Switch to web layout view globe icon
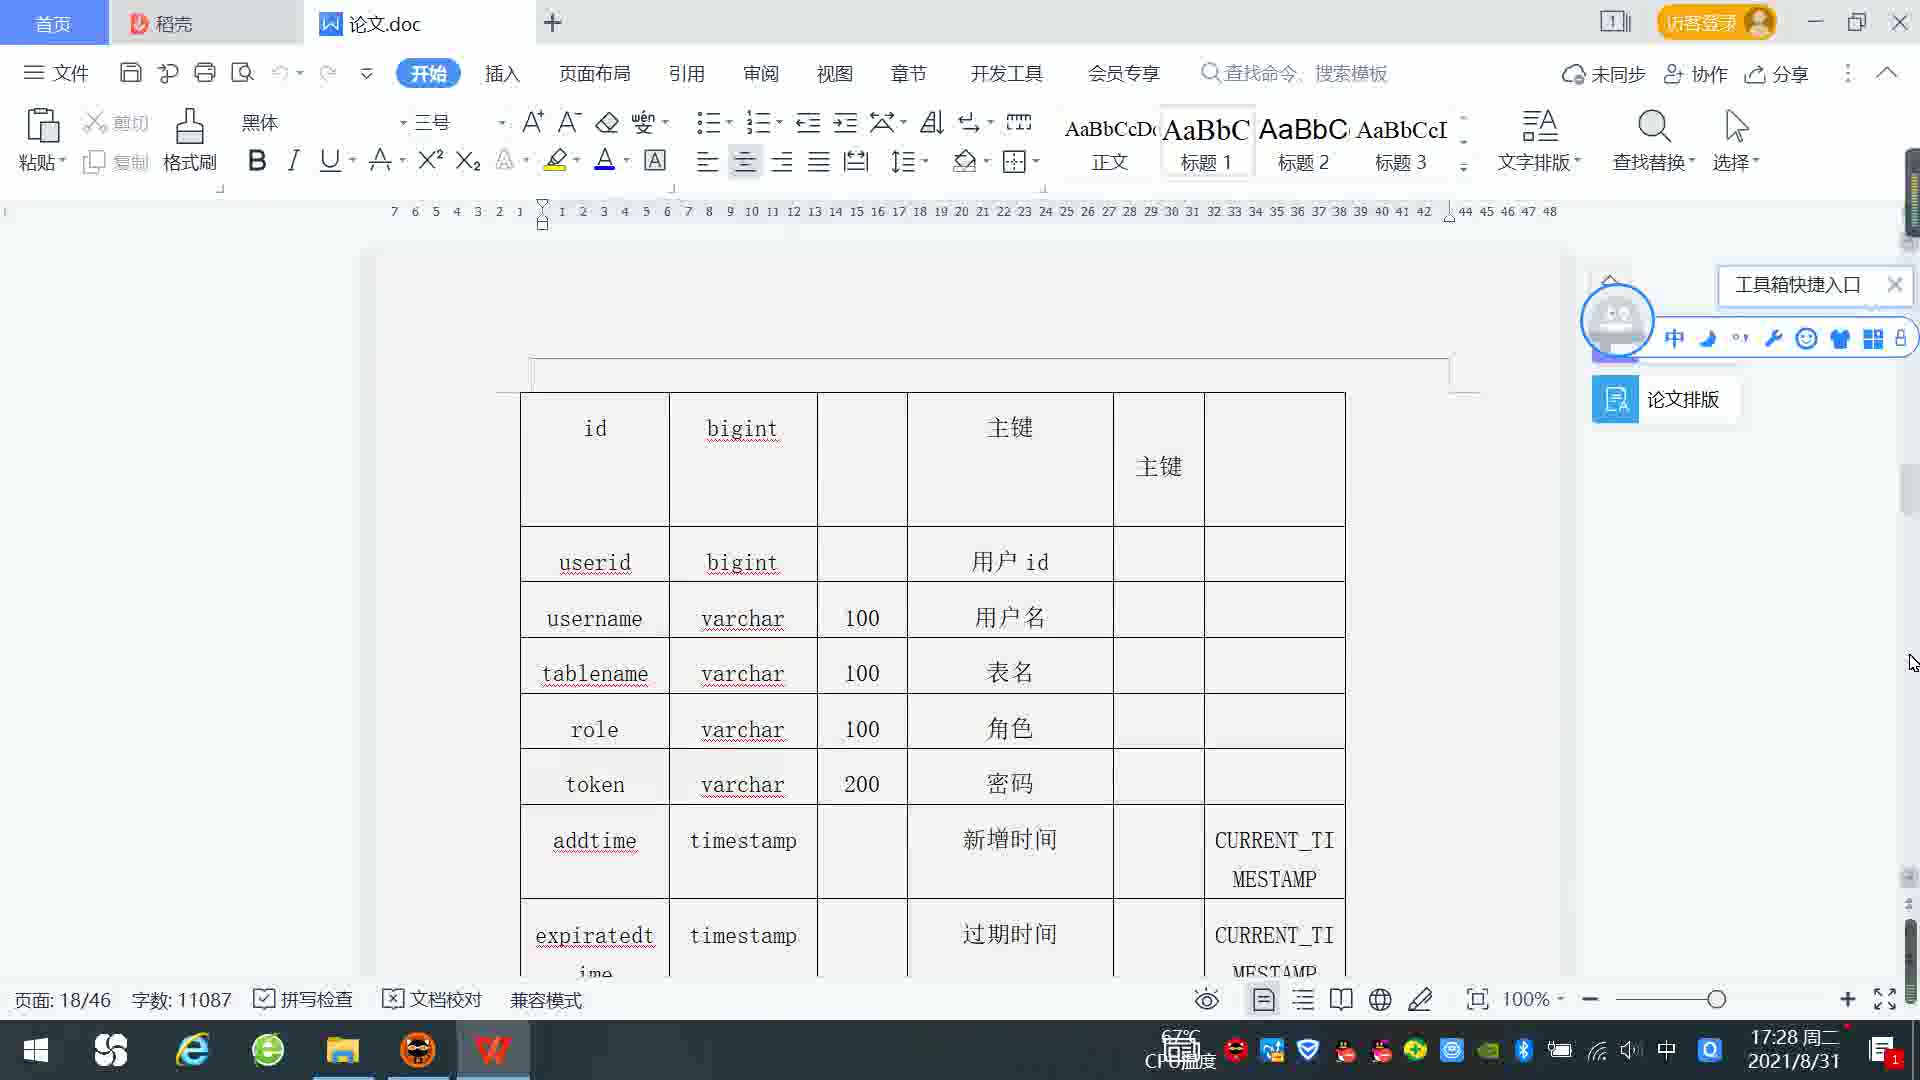Viewport: 1920px width, 1080px height. (x=1380, y=999)
